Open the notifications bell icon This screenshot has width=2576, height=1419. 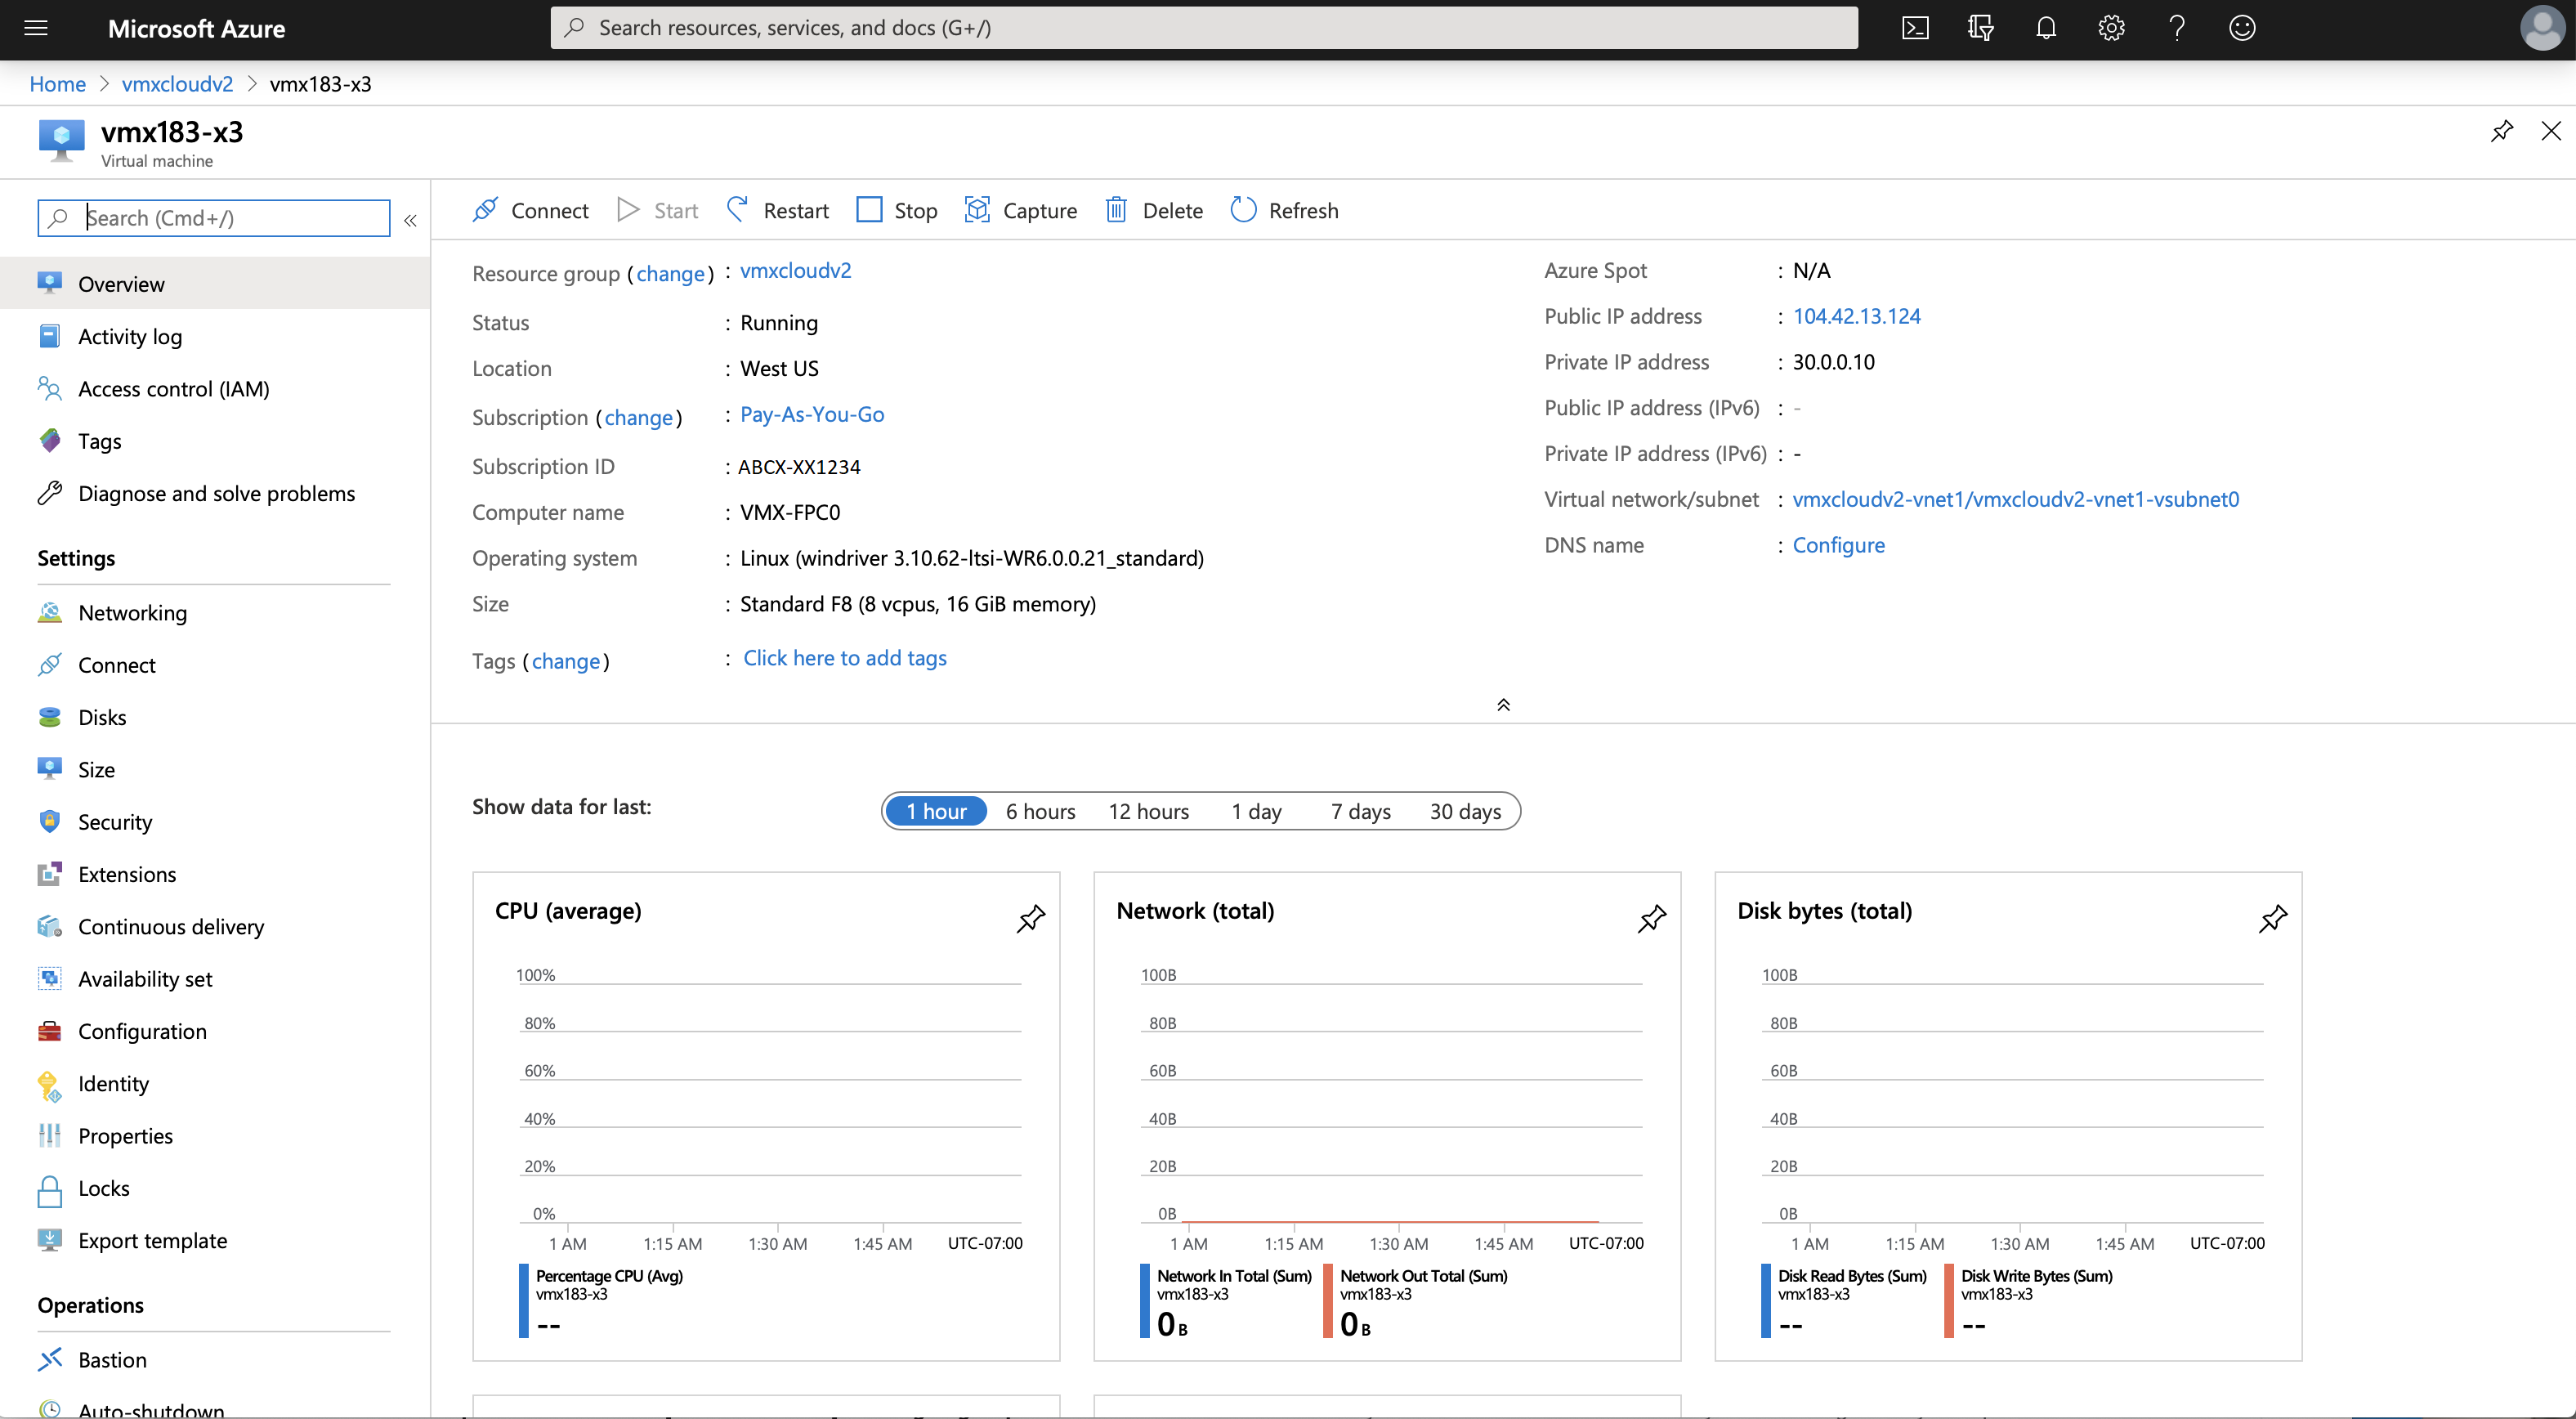2046,28
